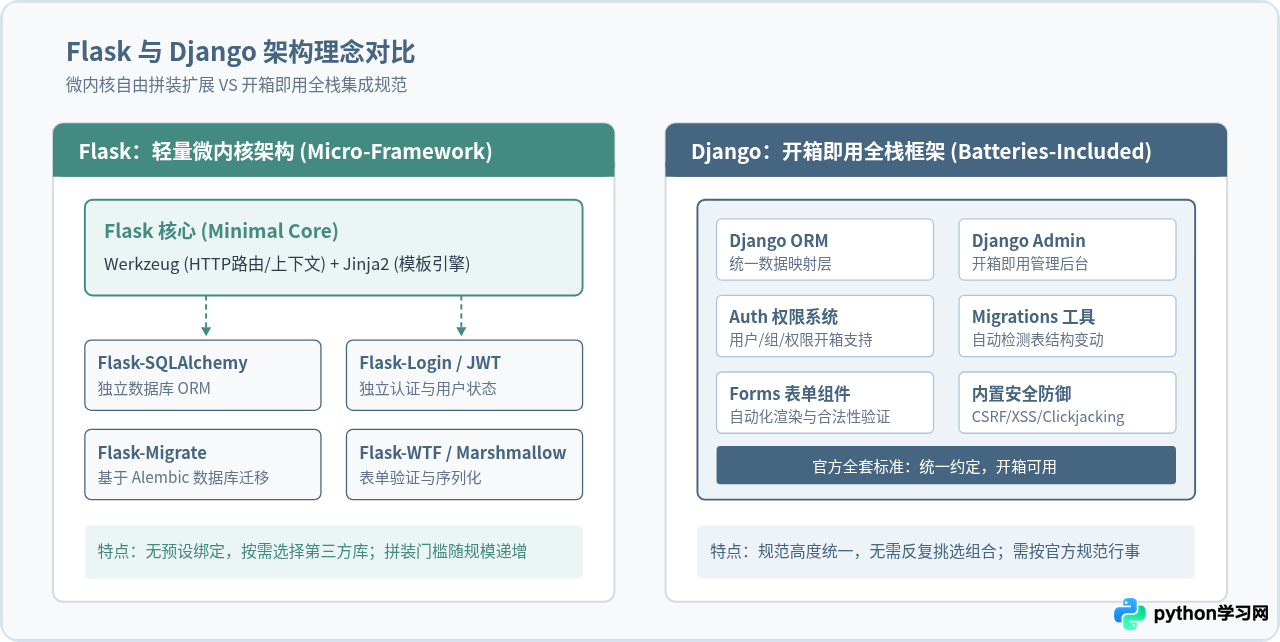This screenshot has width=1280, height=642.
Task: Select the Flask-Login / JWT card
Action: [464, 375]
